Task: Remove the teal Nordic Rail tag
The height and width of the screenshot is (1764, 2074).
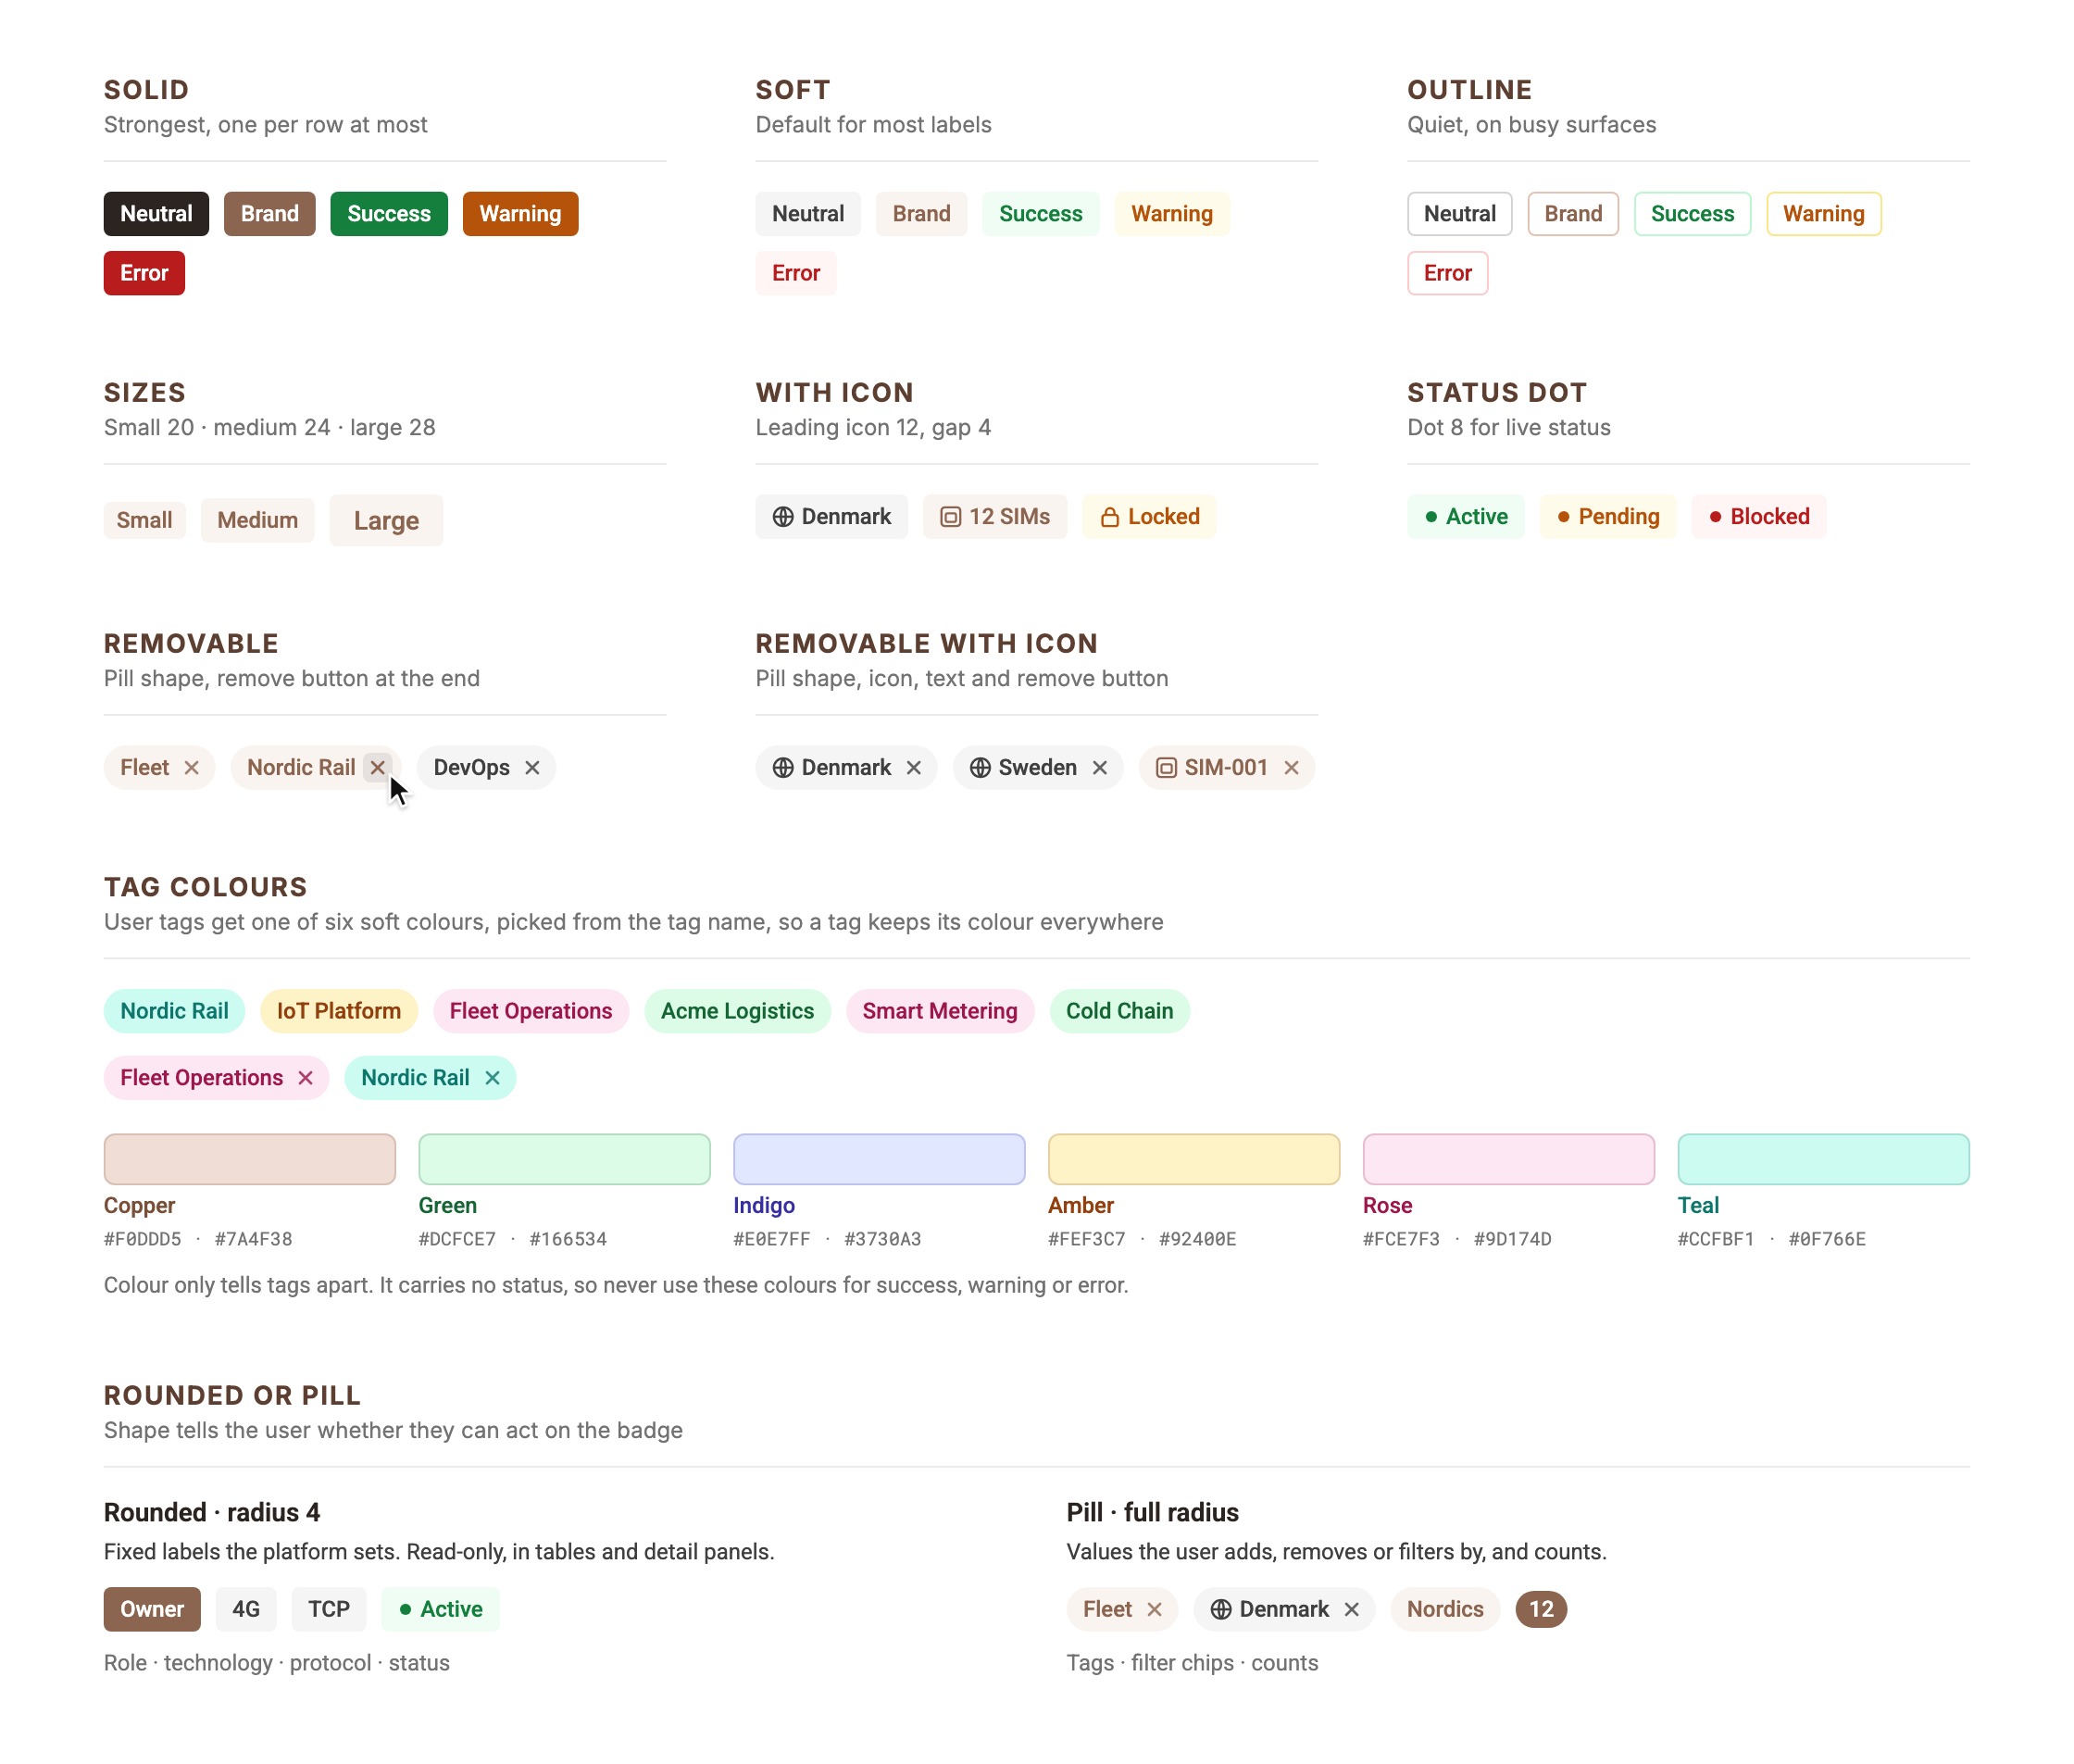Action: point(492,1077)
